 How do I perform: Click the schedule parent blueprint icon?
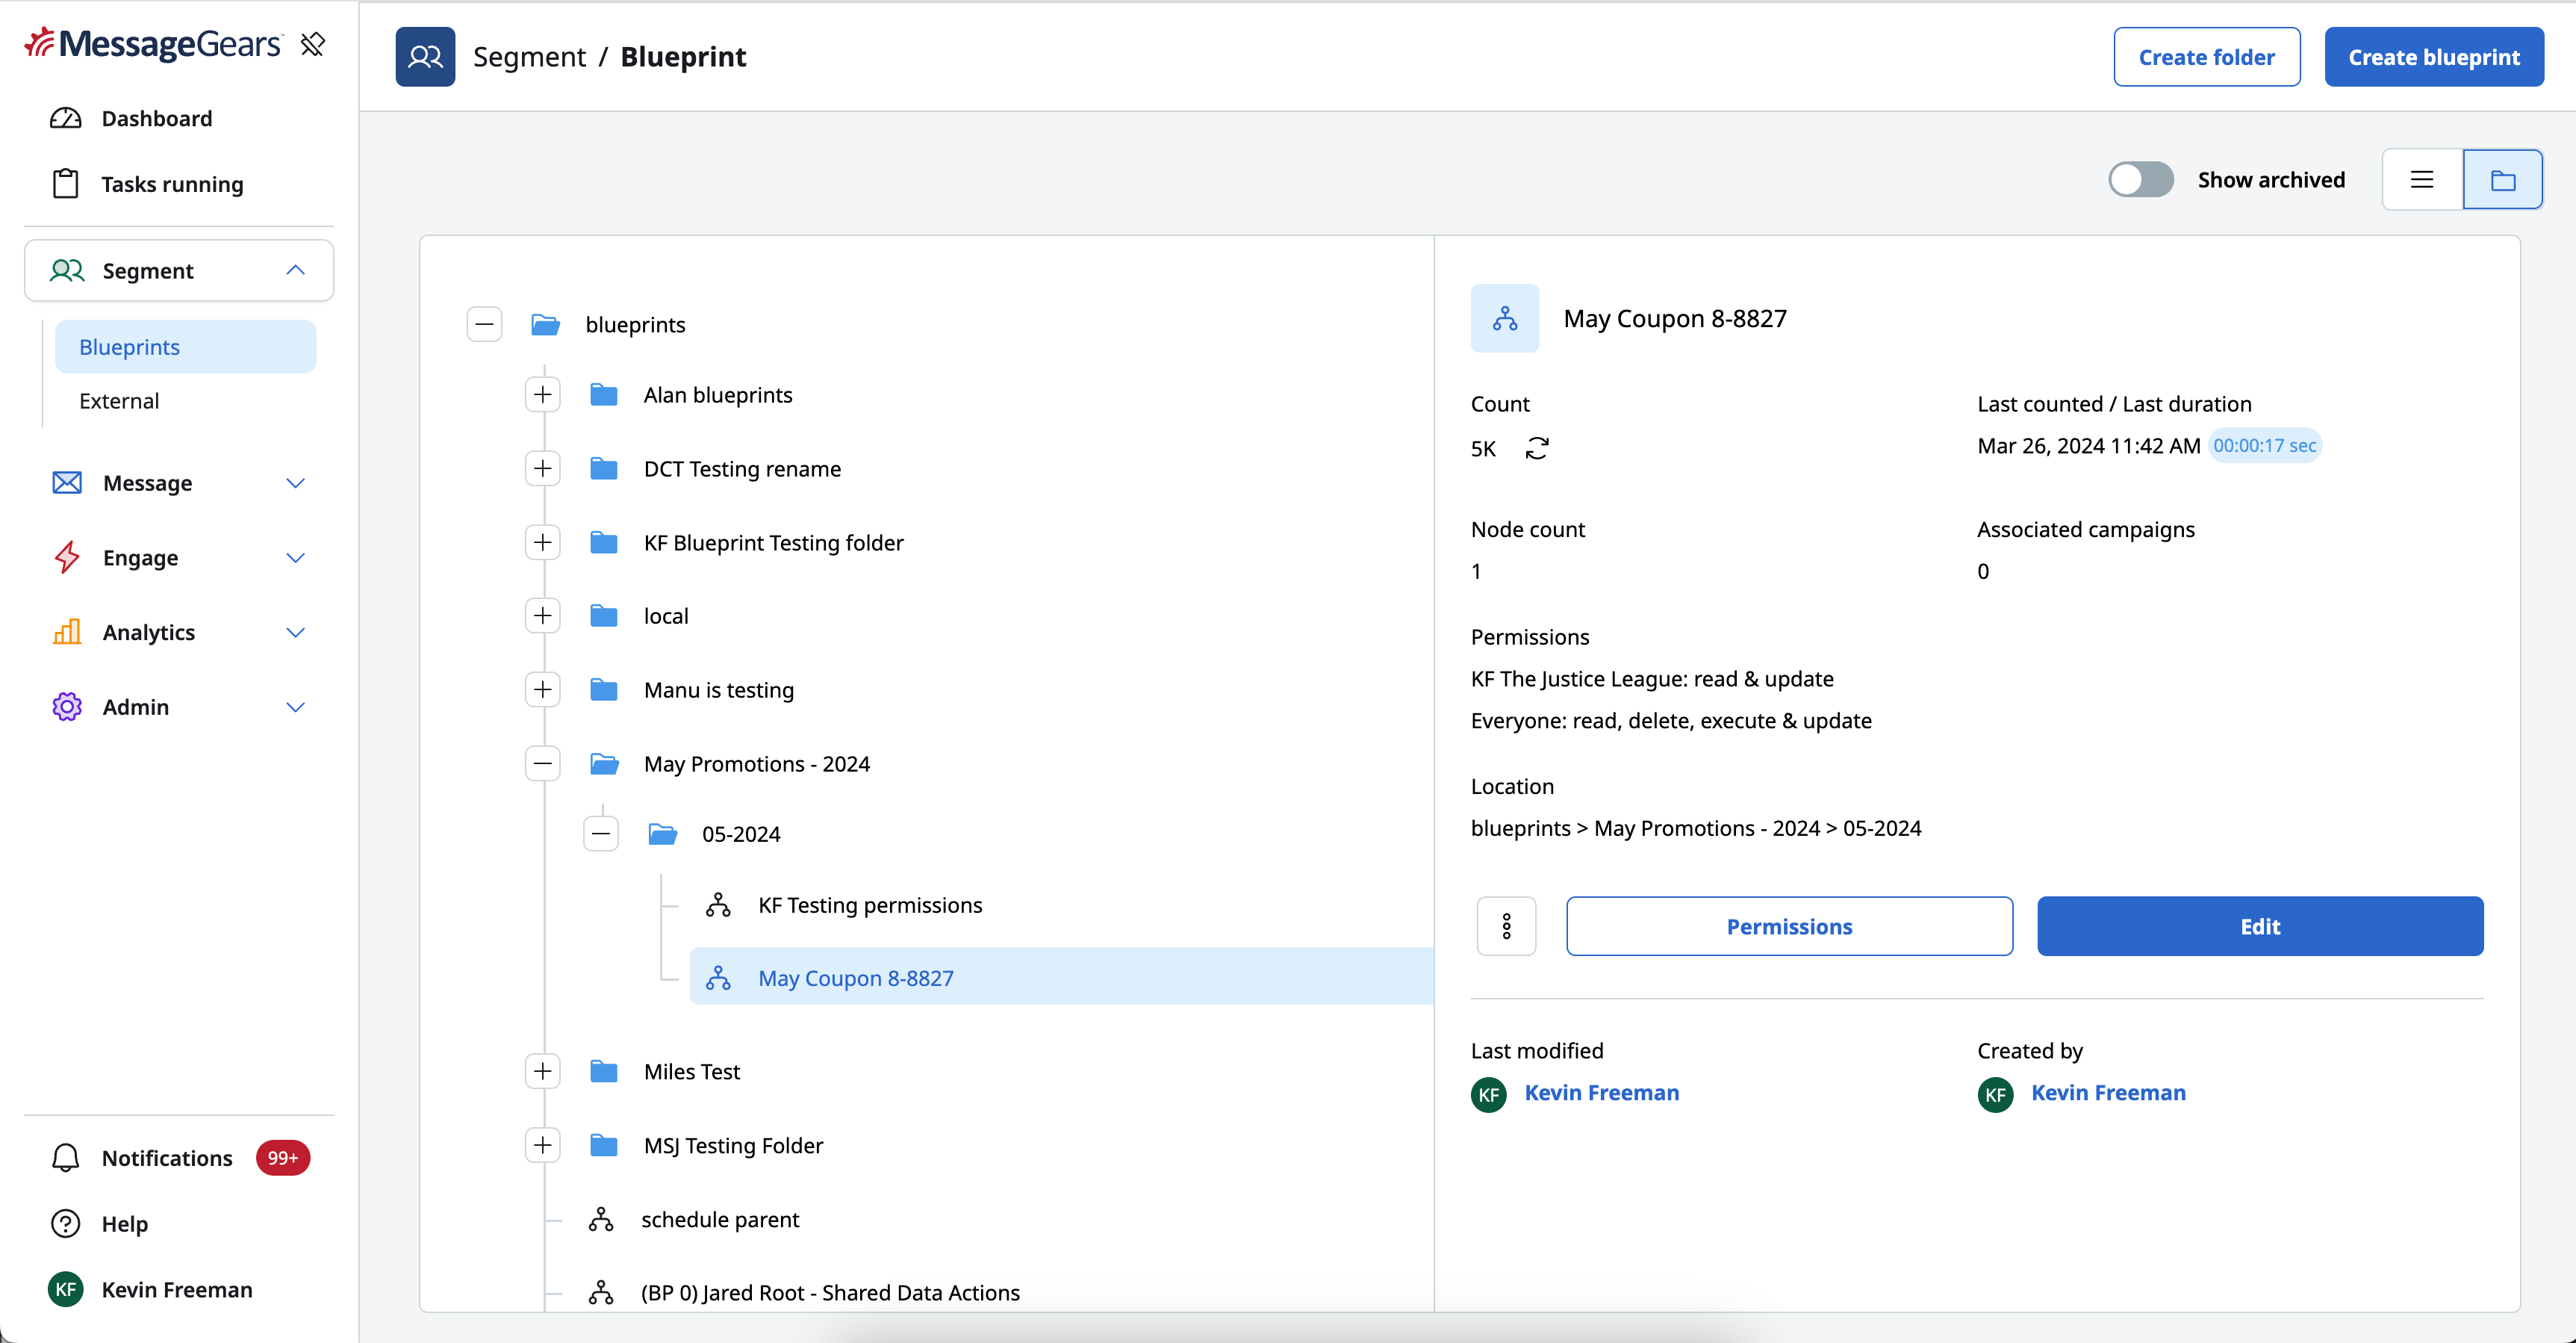601,1219
